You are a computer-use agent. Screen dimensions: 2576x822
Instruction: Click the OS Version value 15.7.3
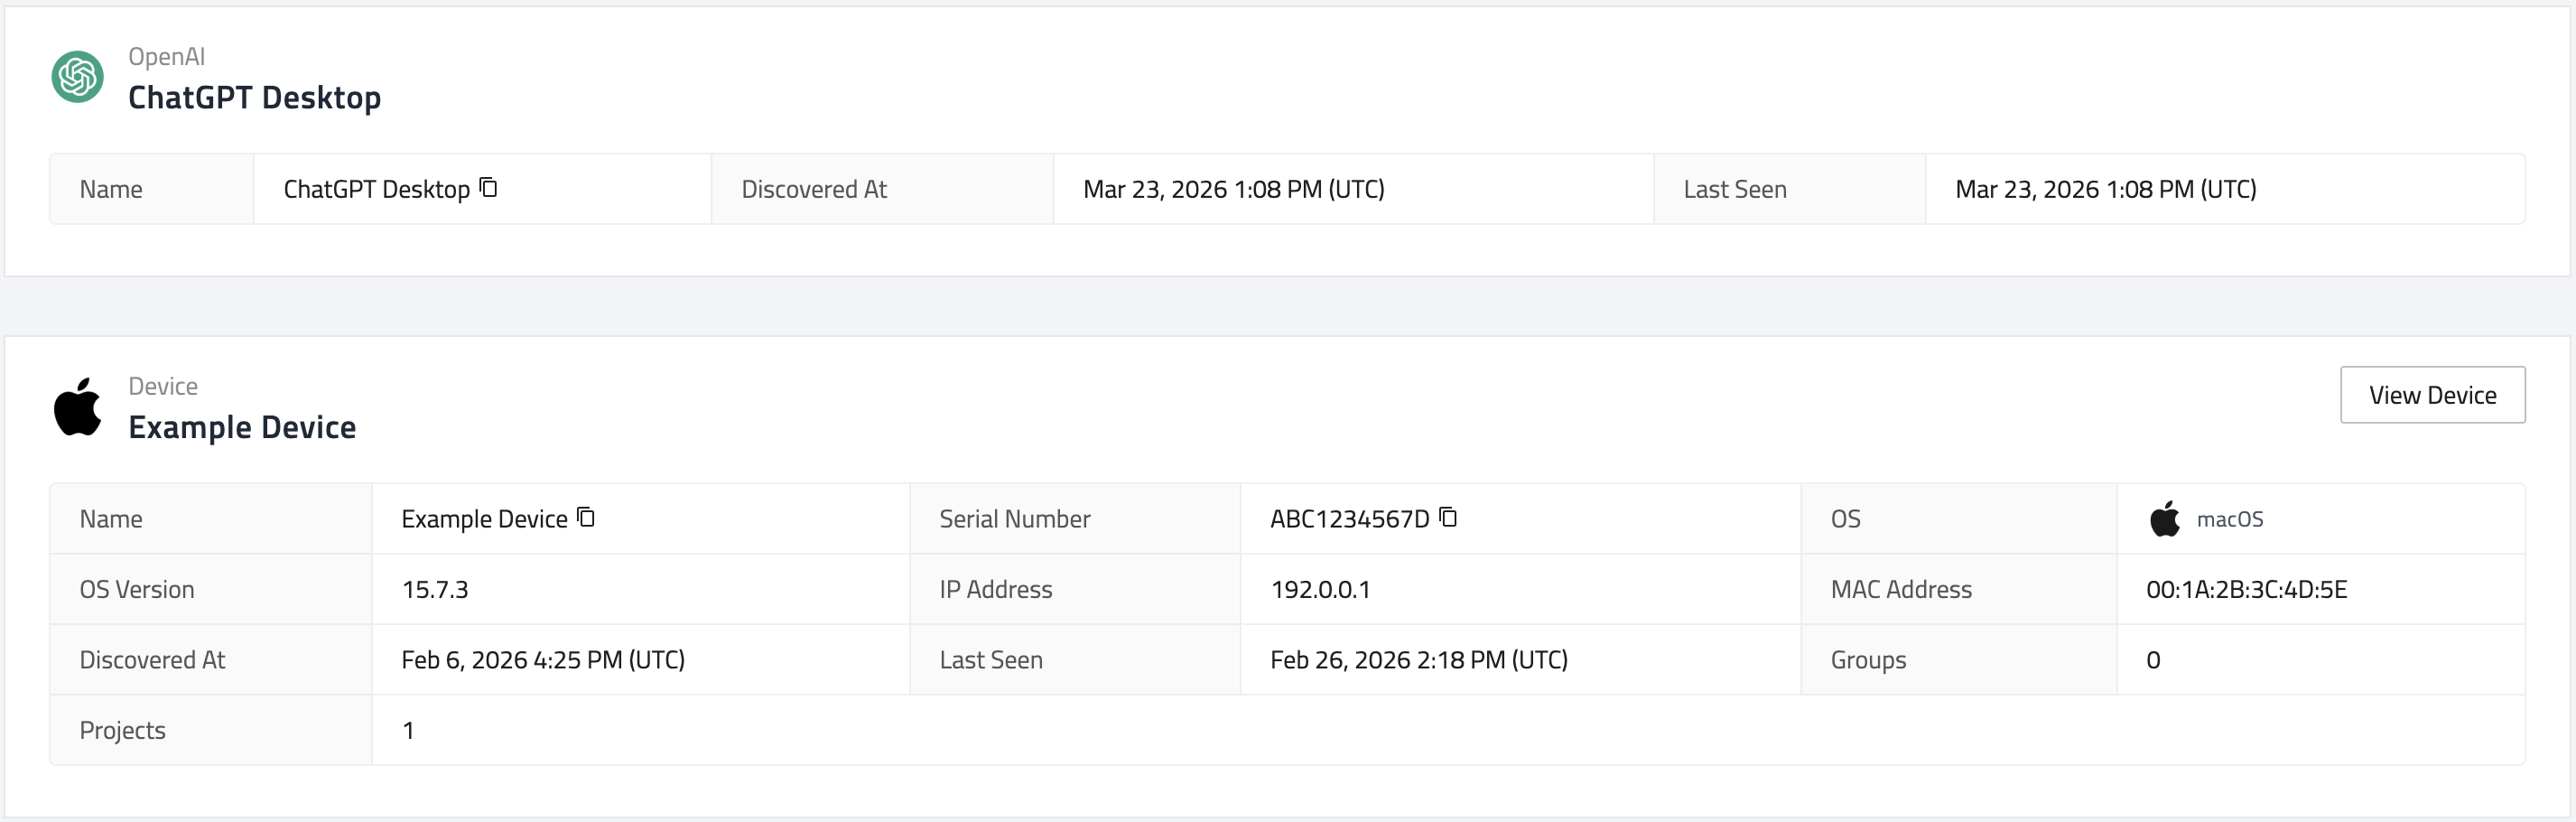pyautogui.click(x=435, y=590)
